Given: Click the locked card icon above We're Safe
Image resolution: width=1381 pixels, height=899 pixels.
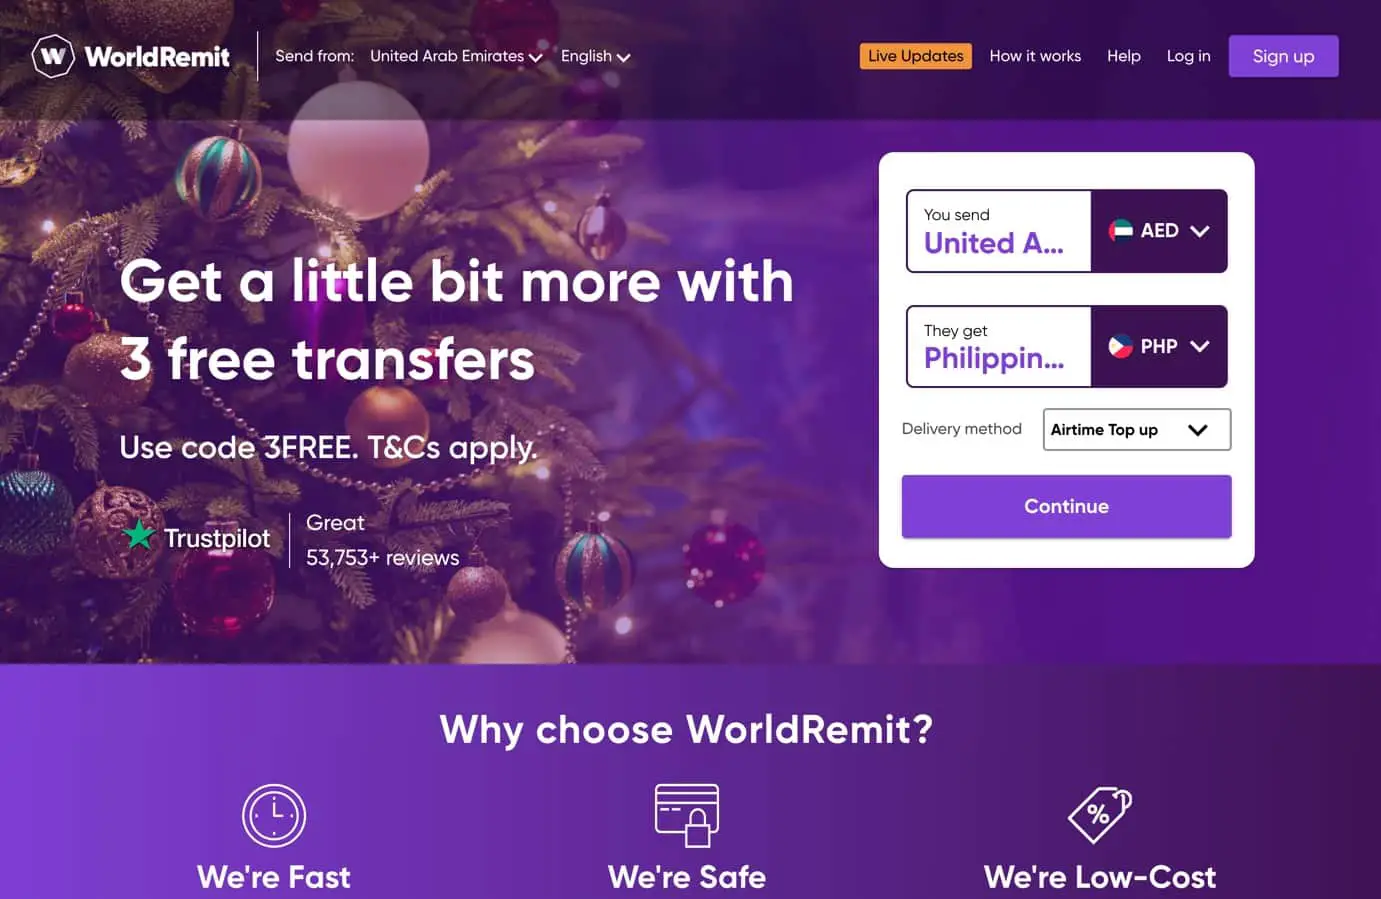Looking at the screenshot, I should (687, 815).
